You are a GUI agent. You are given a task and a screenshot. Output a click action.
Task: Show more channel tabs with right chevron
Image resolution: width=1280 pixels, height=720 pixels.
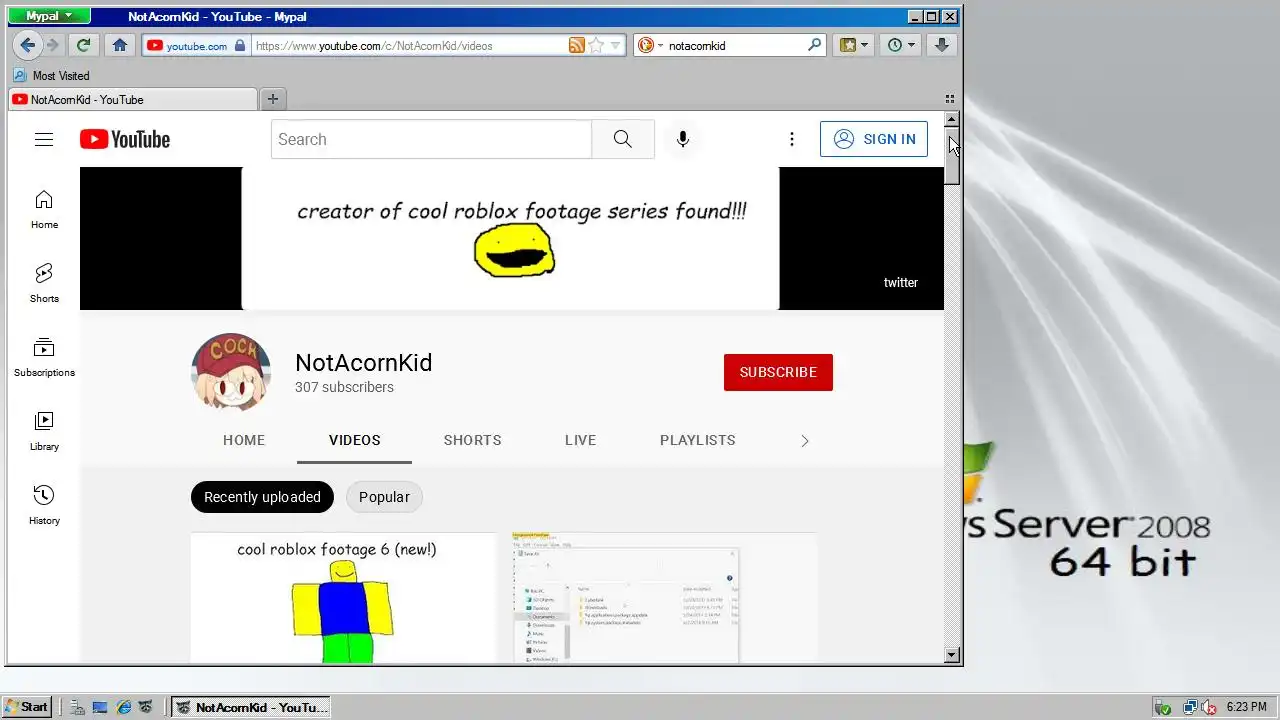(805, 440)
